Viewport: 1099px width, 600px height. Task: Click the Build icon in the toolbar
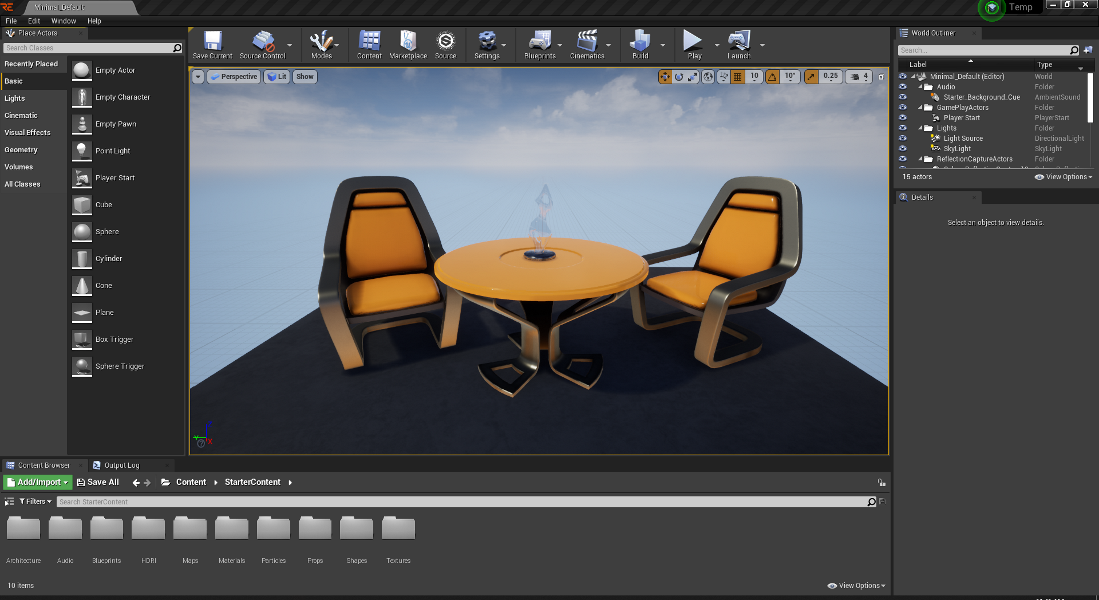coord(640,41)
